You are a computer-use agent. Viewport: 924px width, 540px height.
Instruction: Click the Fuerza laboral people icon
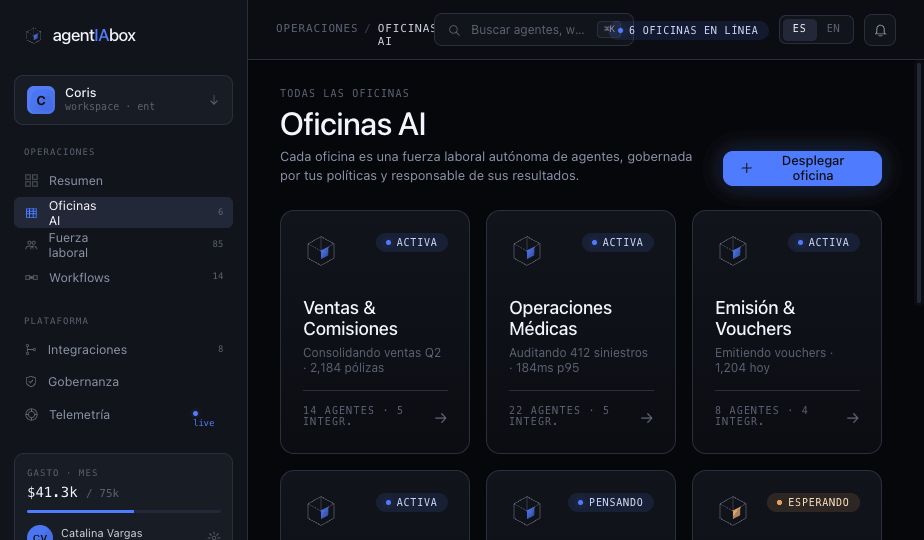[31, 245]
